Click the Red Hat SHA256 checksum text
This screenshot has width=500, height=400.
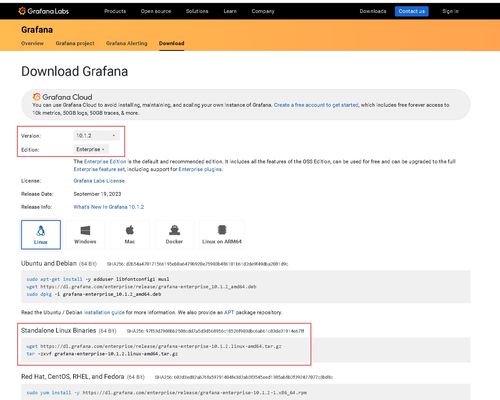pos(244,377)
